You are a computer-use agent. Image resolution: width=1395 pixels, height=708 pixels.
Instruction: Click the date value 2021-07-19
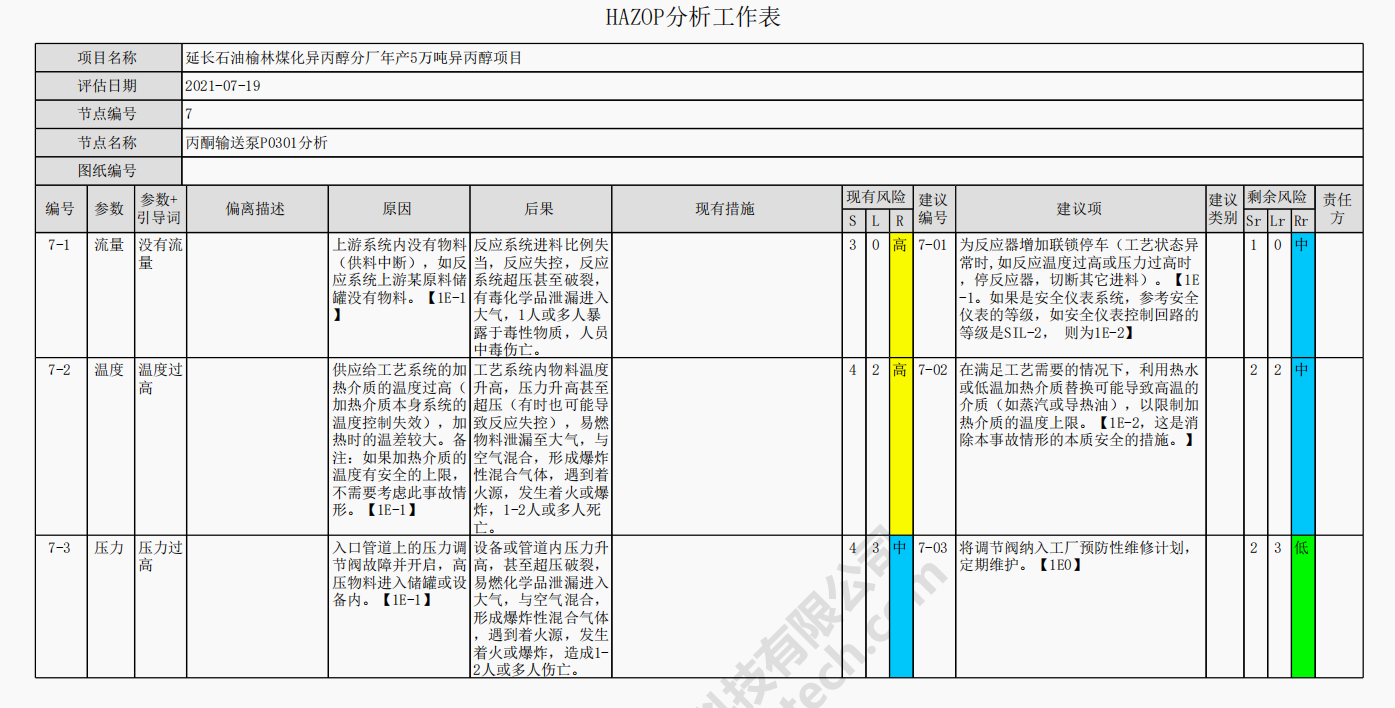(223, 86)
